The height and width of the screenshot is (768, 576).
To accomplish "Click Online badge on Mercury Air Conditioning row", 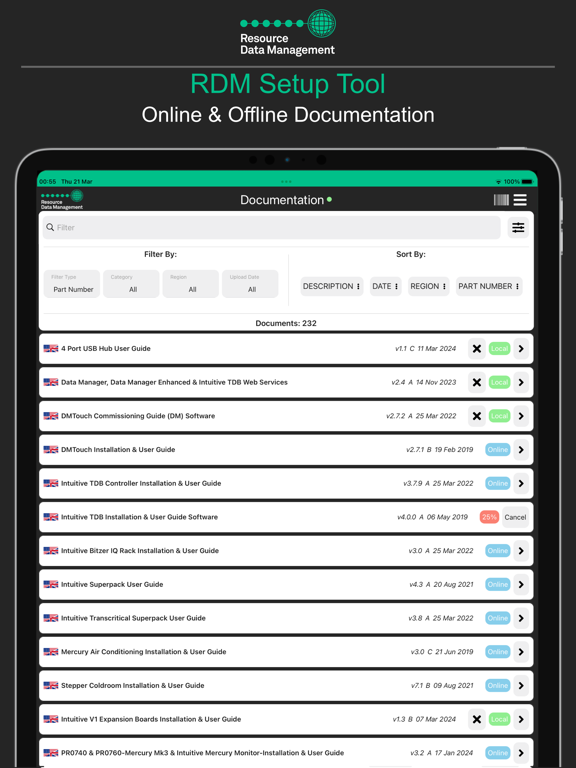I will [498, 652].
